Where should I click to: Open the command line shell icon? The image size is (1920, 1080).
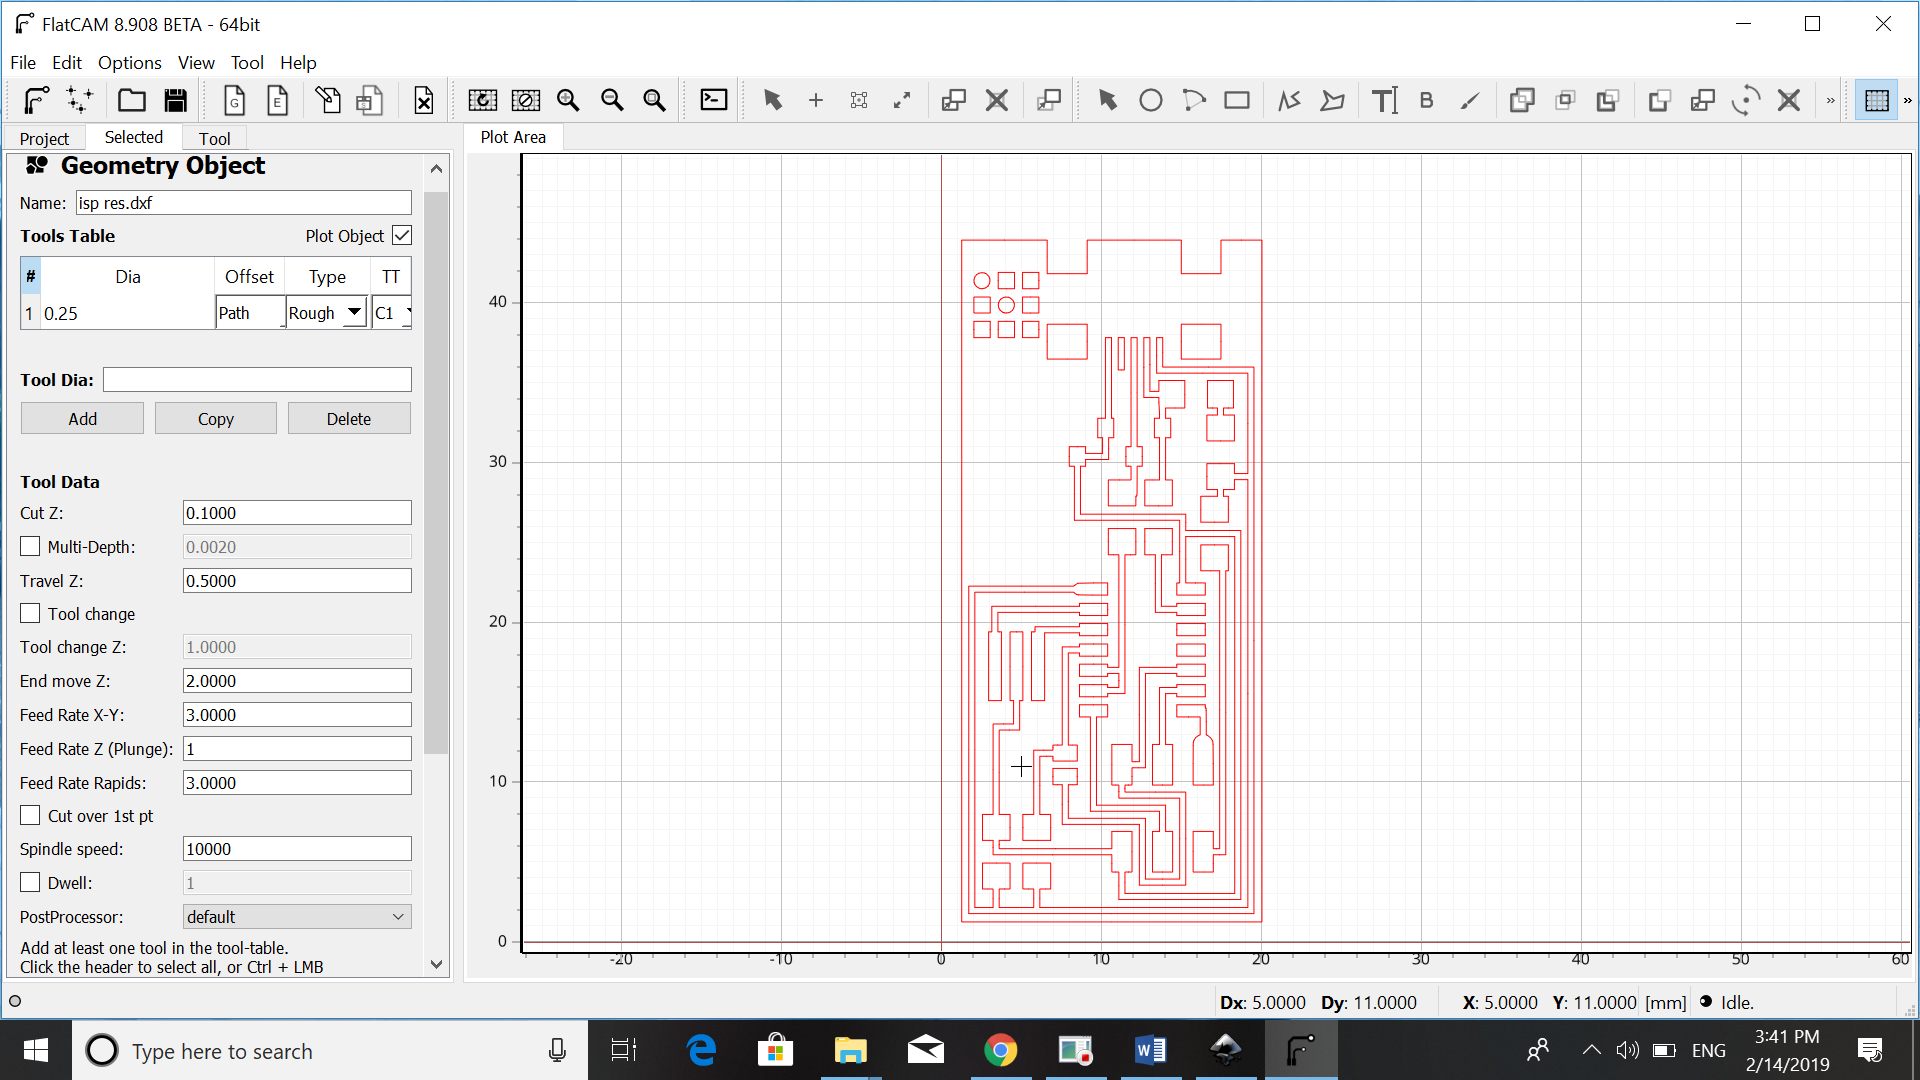[x=714, y=100]
